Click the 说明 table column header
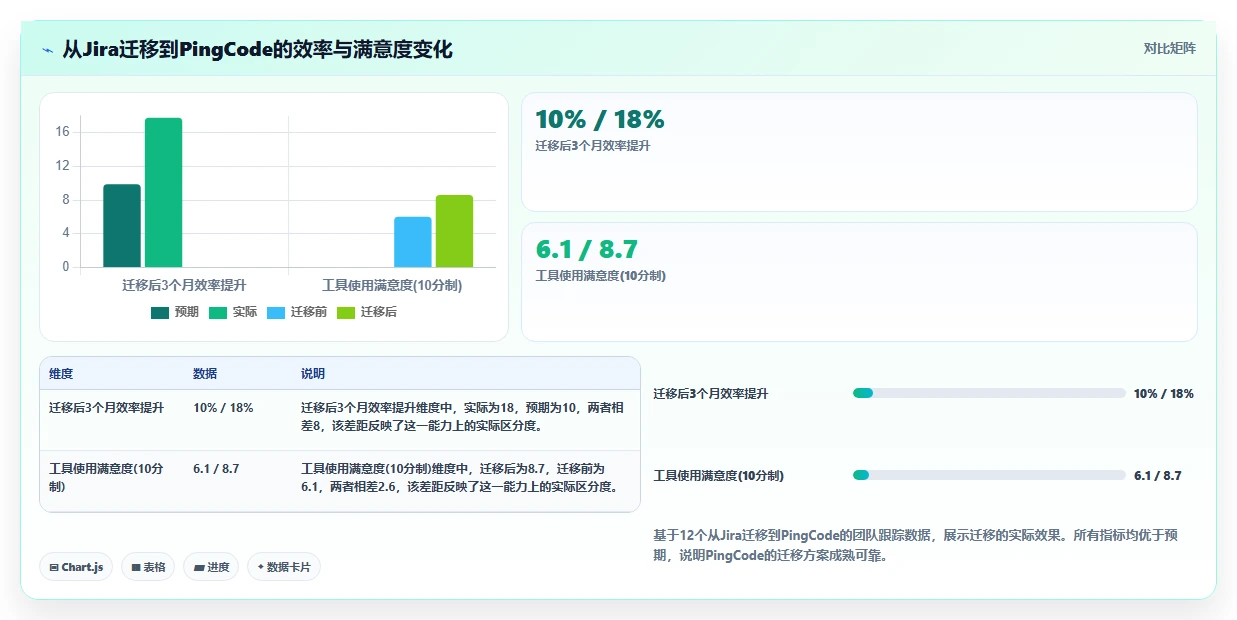The height and width of the screenshot is (620, 1237). tap(313, 374)
